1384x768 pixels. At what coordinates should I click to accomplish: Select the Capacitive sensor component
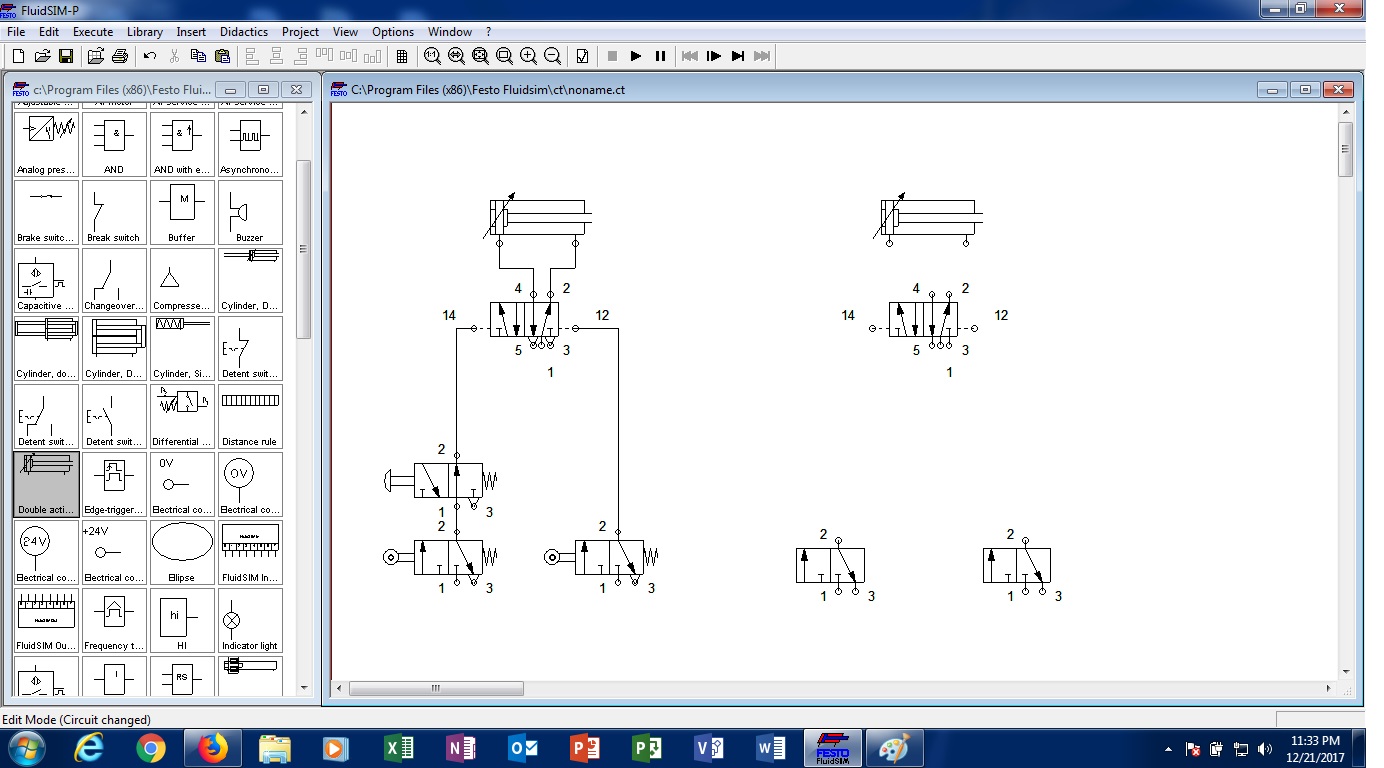[x=46, y=280]
